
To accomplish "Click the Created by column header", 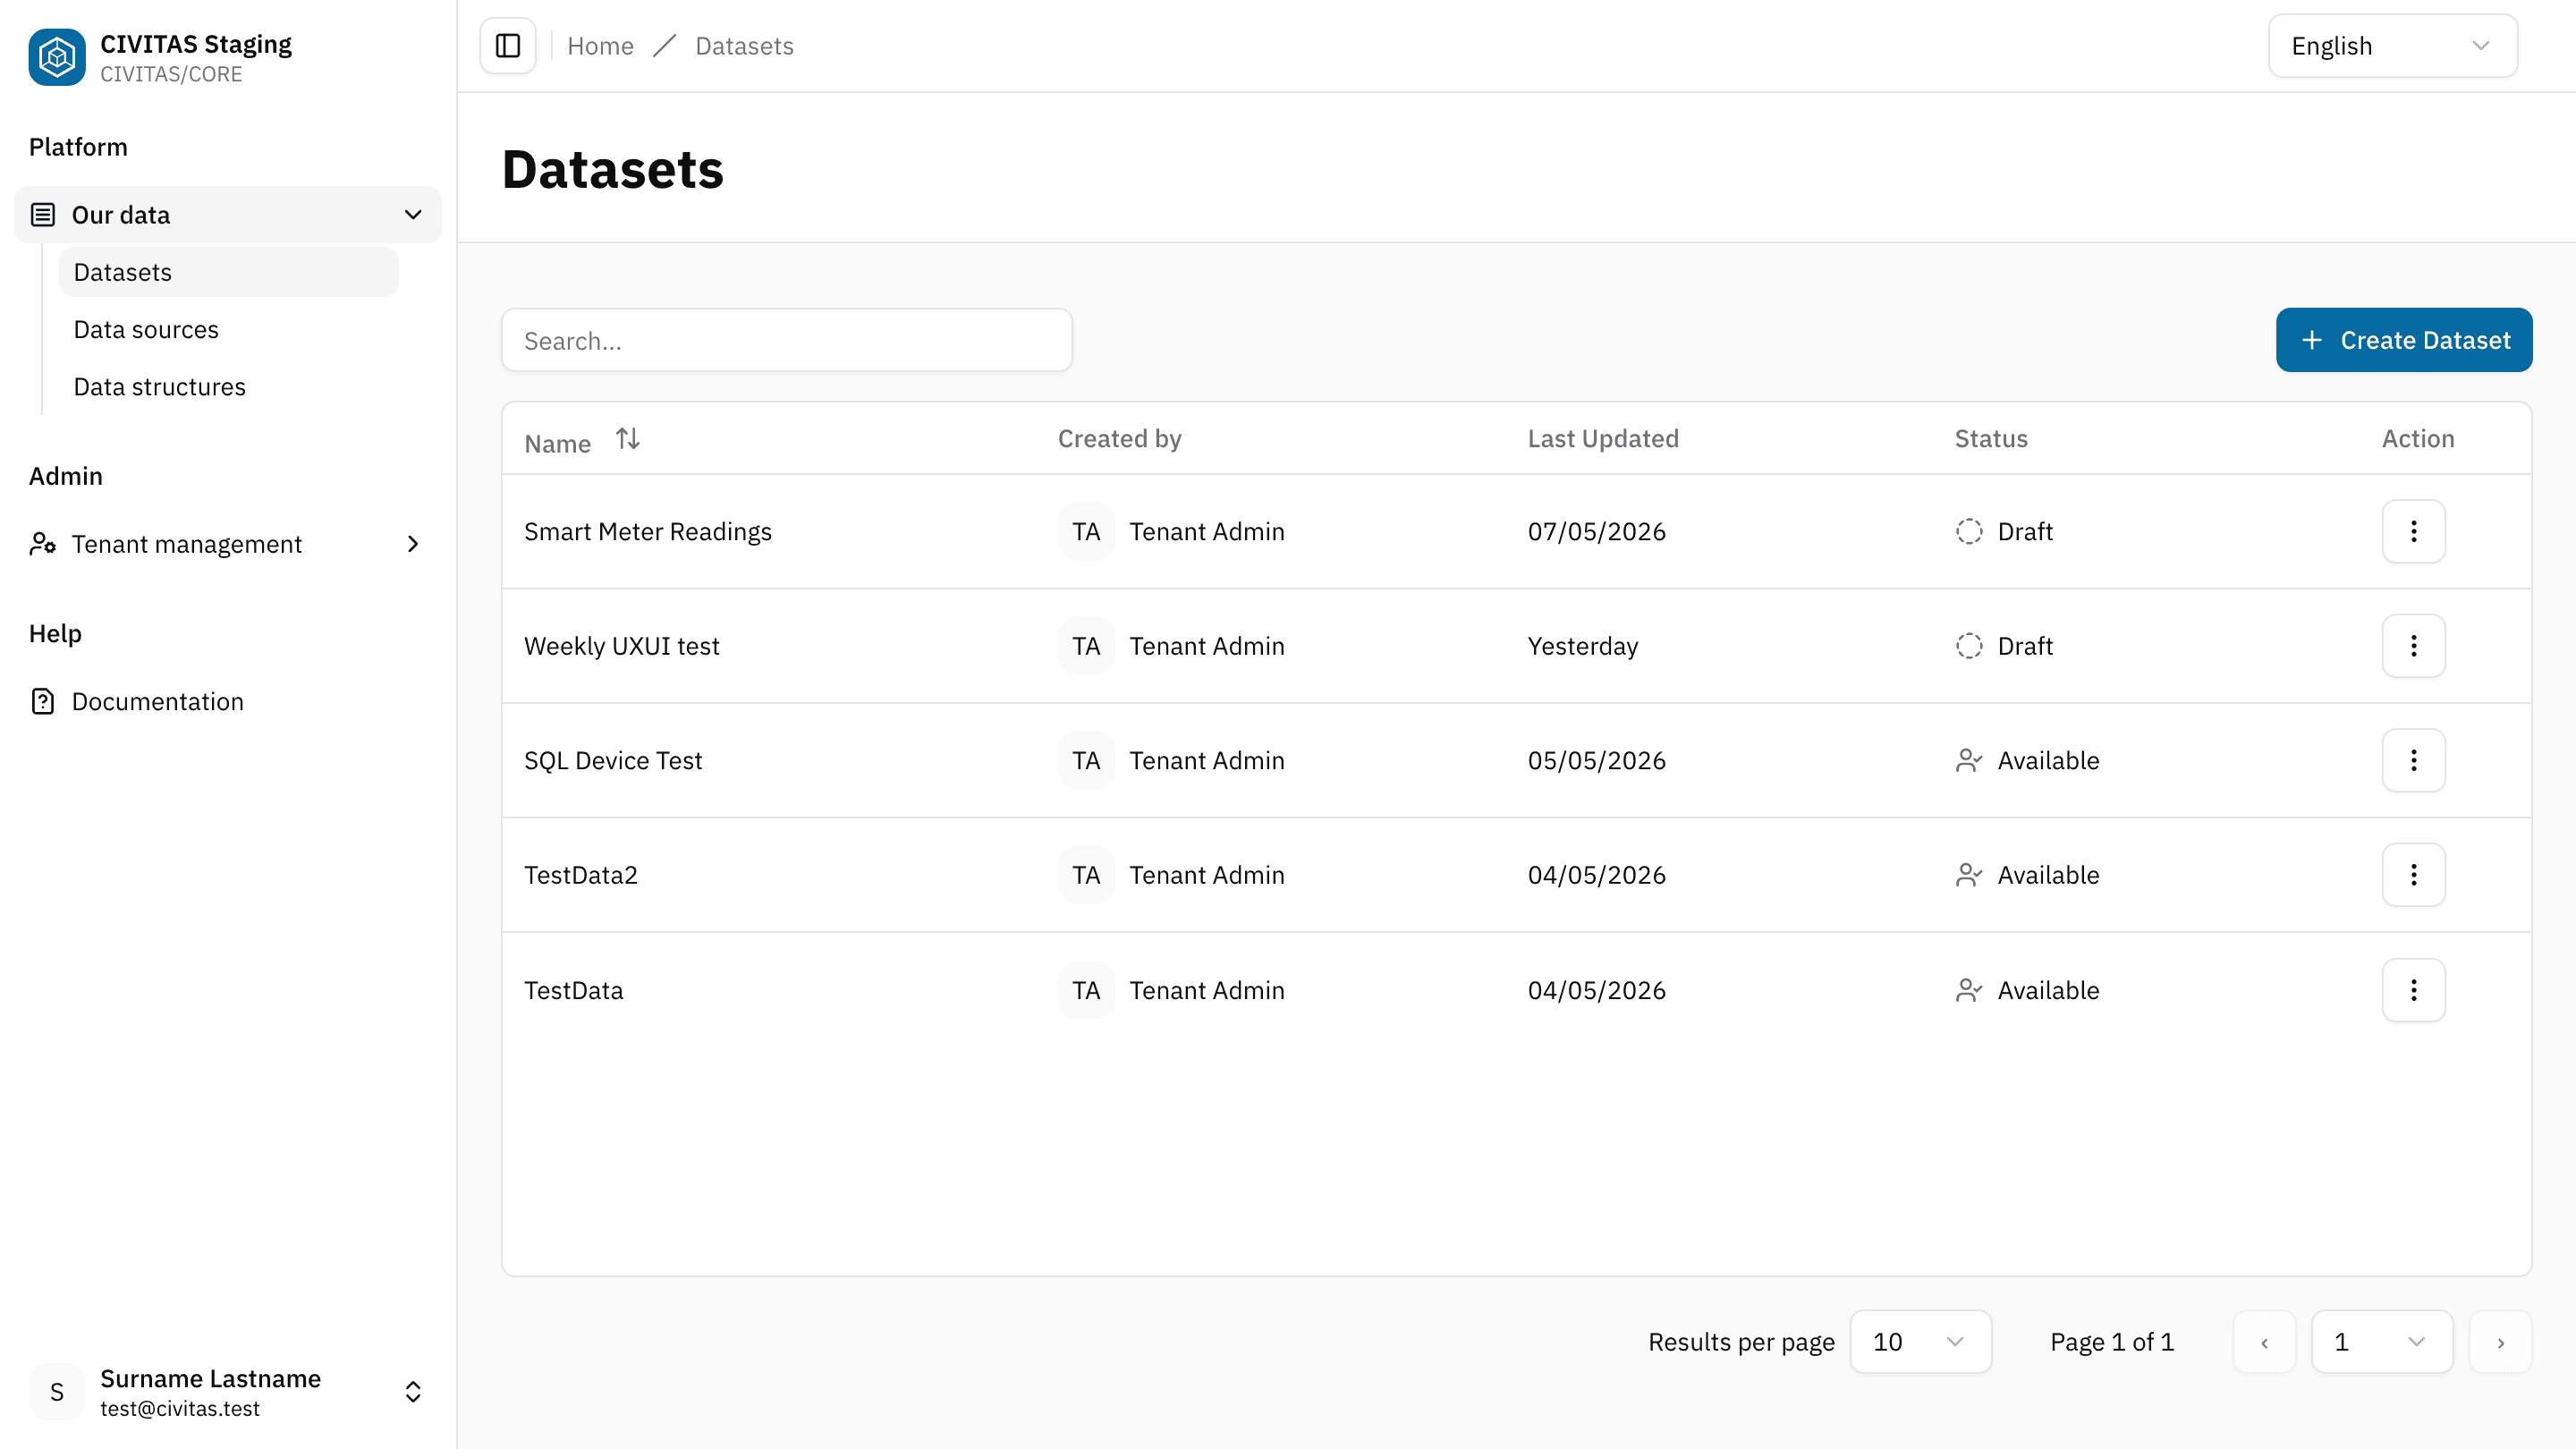I will [1119, 439].
